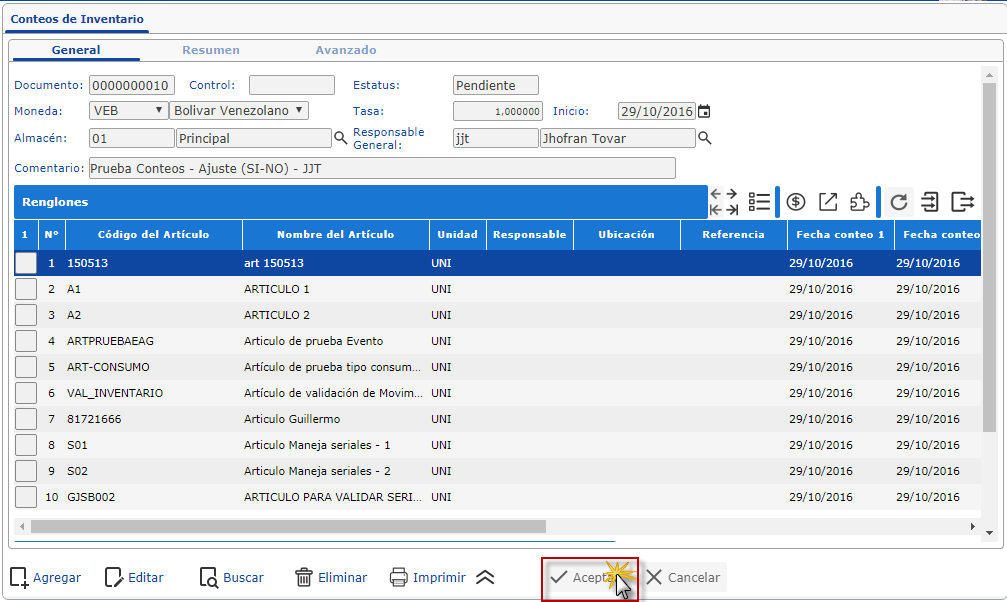Click the dollar sign cost icon
Image resolution: width=1007 pixels, height=602 pixels.
[x=796, y=202]
